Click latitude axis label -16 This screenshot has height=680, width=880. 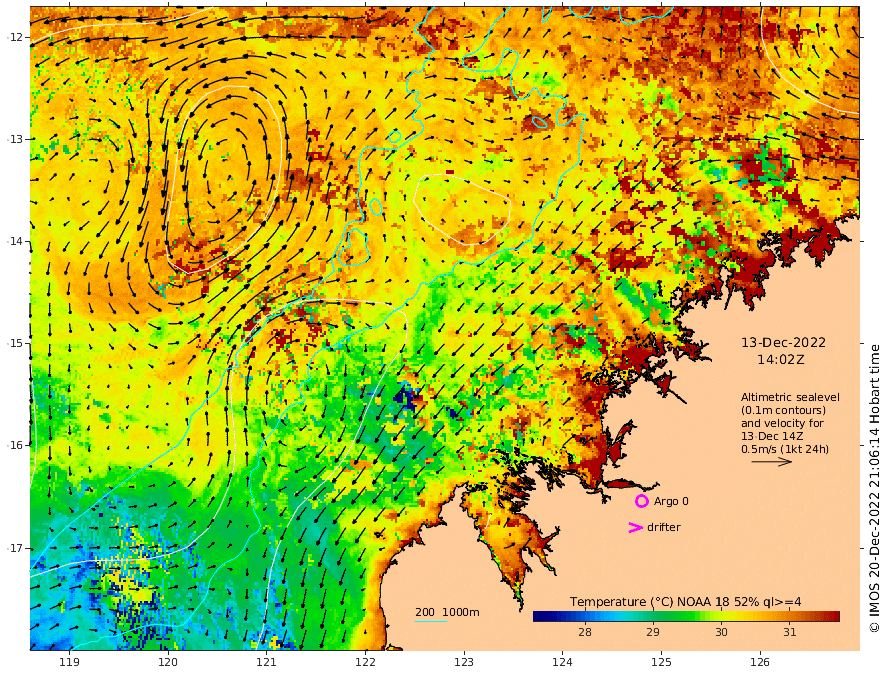click(15, 445)
